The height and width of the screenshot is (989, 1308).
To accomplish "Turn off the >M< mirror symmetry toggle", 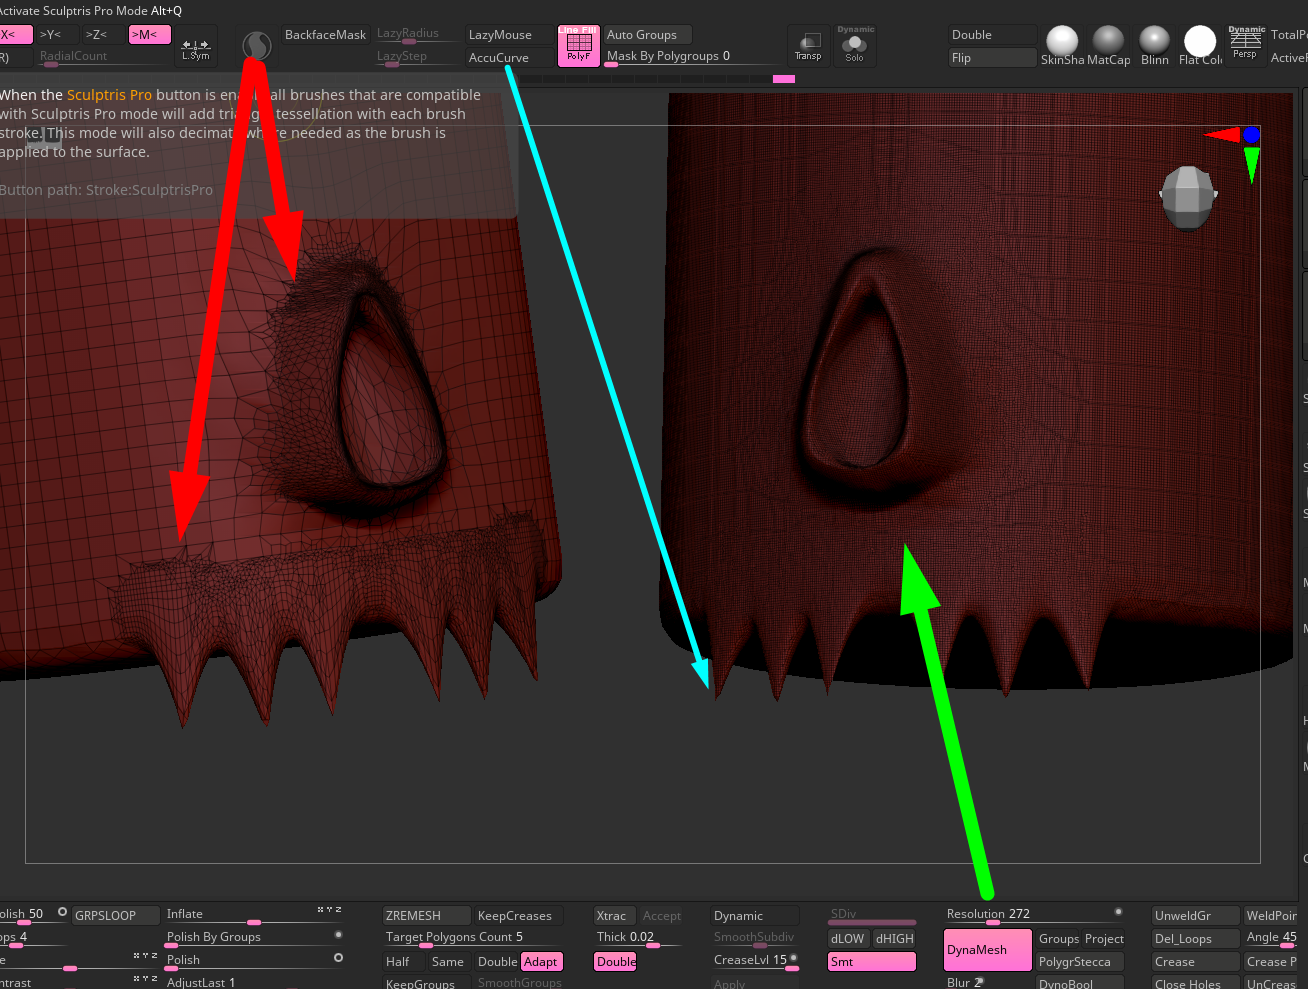I will coord(149,35).
